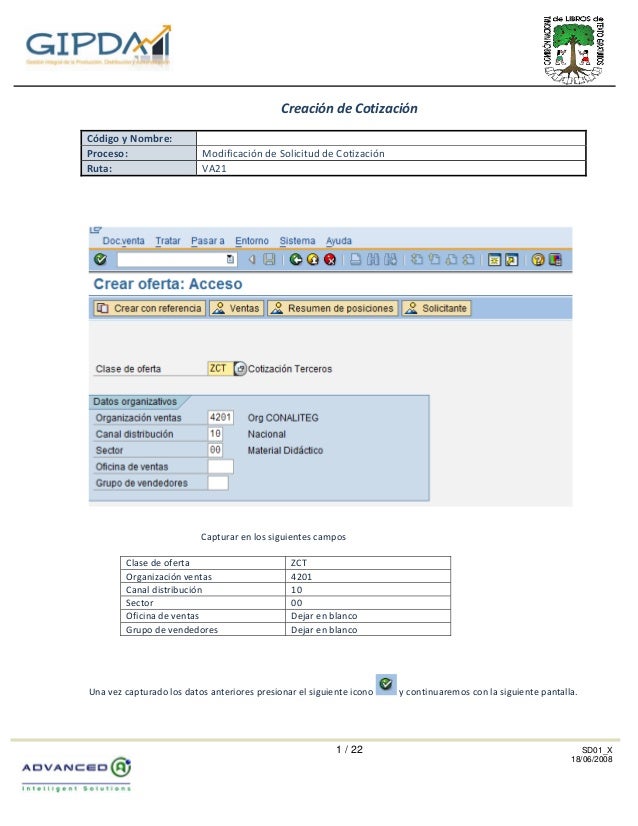Open the Doc.venta menu
This screenshot has height=826, width=638.
coord(123,241)
